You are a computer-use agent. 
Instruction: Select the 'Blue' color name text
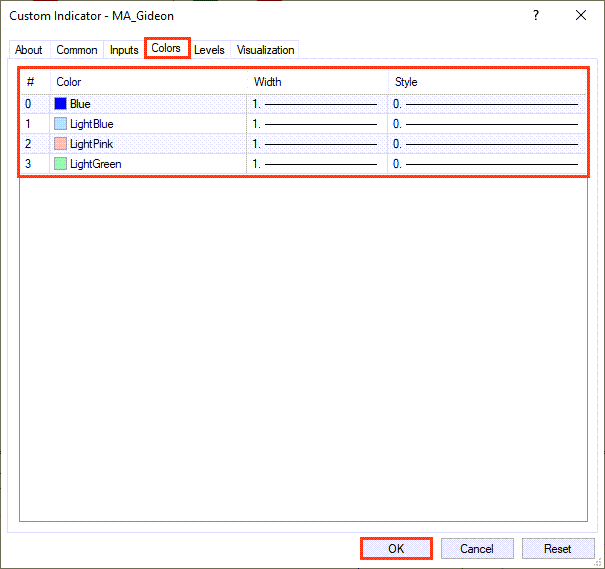tap(80, 104)
